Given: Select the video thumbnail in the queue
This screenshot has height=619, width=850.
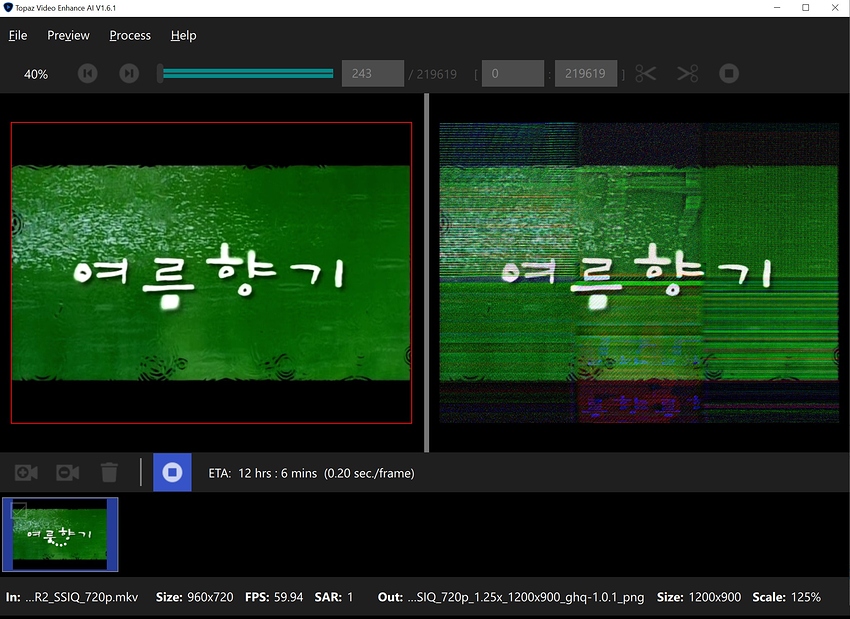Looking at the screenshot, I should (60, 534).
